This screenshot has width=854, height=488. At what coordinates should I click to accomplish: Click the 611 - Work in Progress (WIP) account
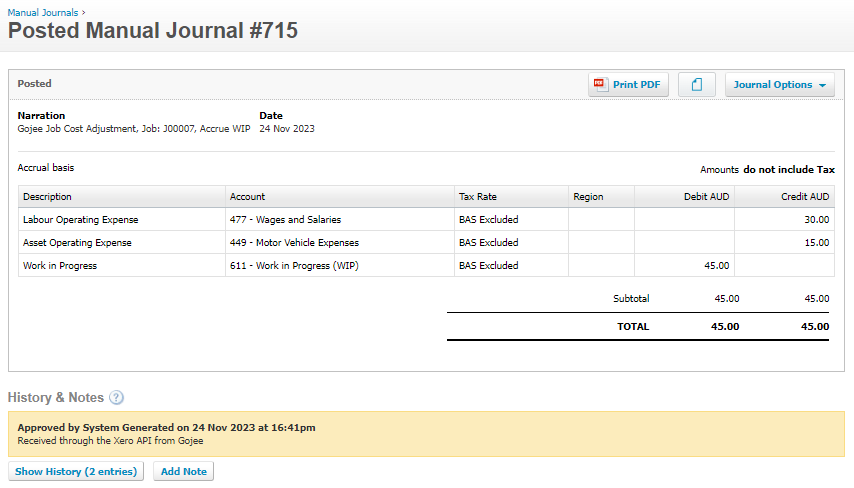tap(294, 265)
